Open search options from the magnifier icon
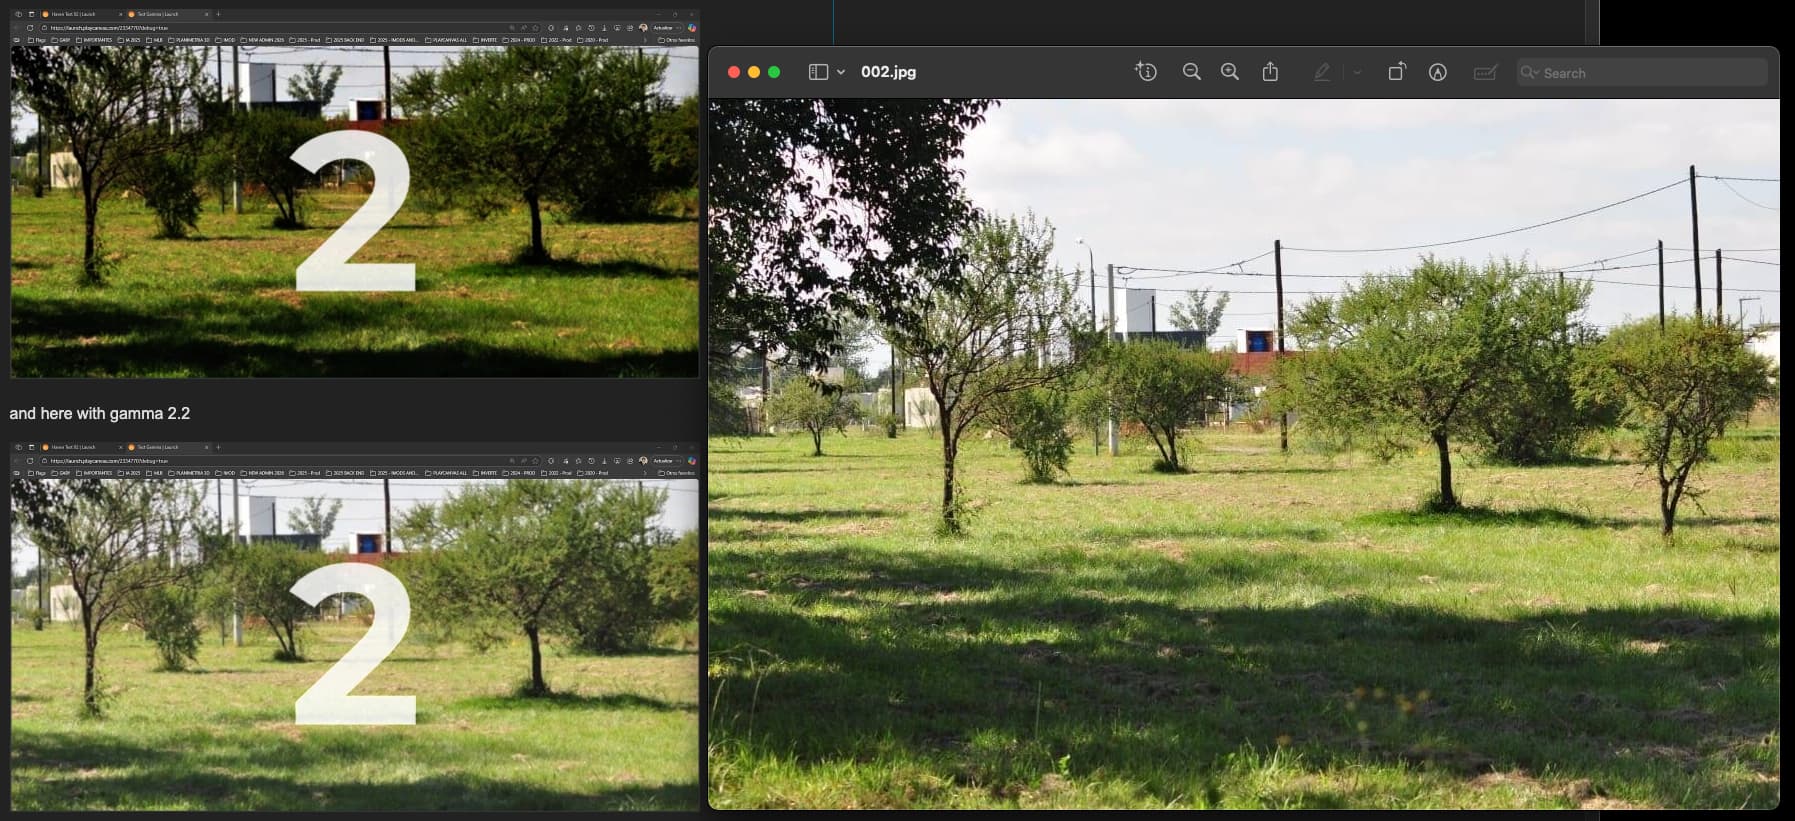Viewport: 1795px width, 821px height. point(1529,72)
